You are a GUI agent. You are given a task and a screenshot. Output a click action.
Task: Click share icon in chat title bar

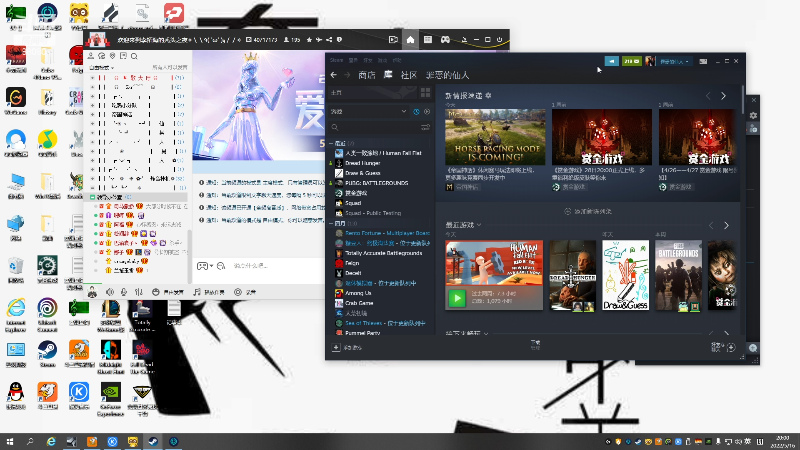coord(329,40)
